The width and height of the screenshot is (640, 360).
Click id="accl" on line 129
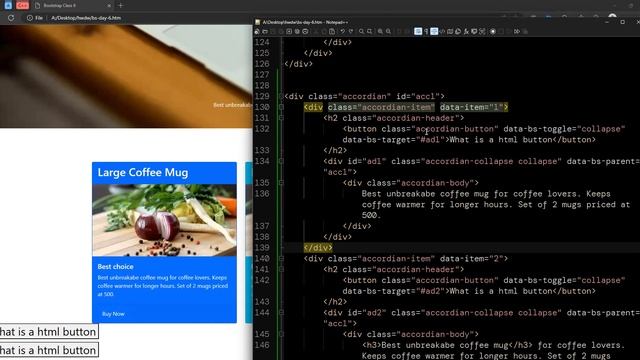point(418,96)
